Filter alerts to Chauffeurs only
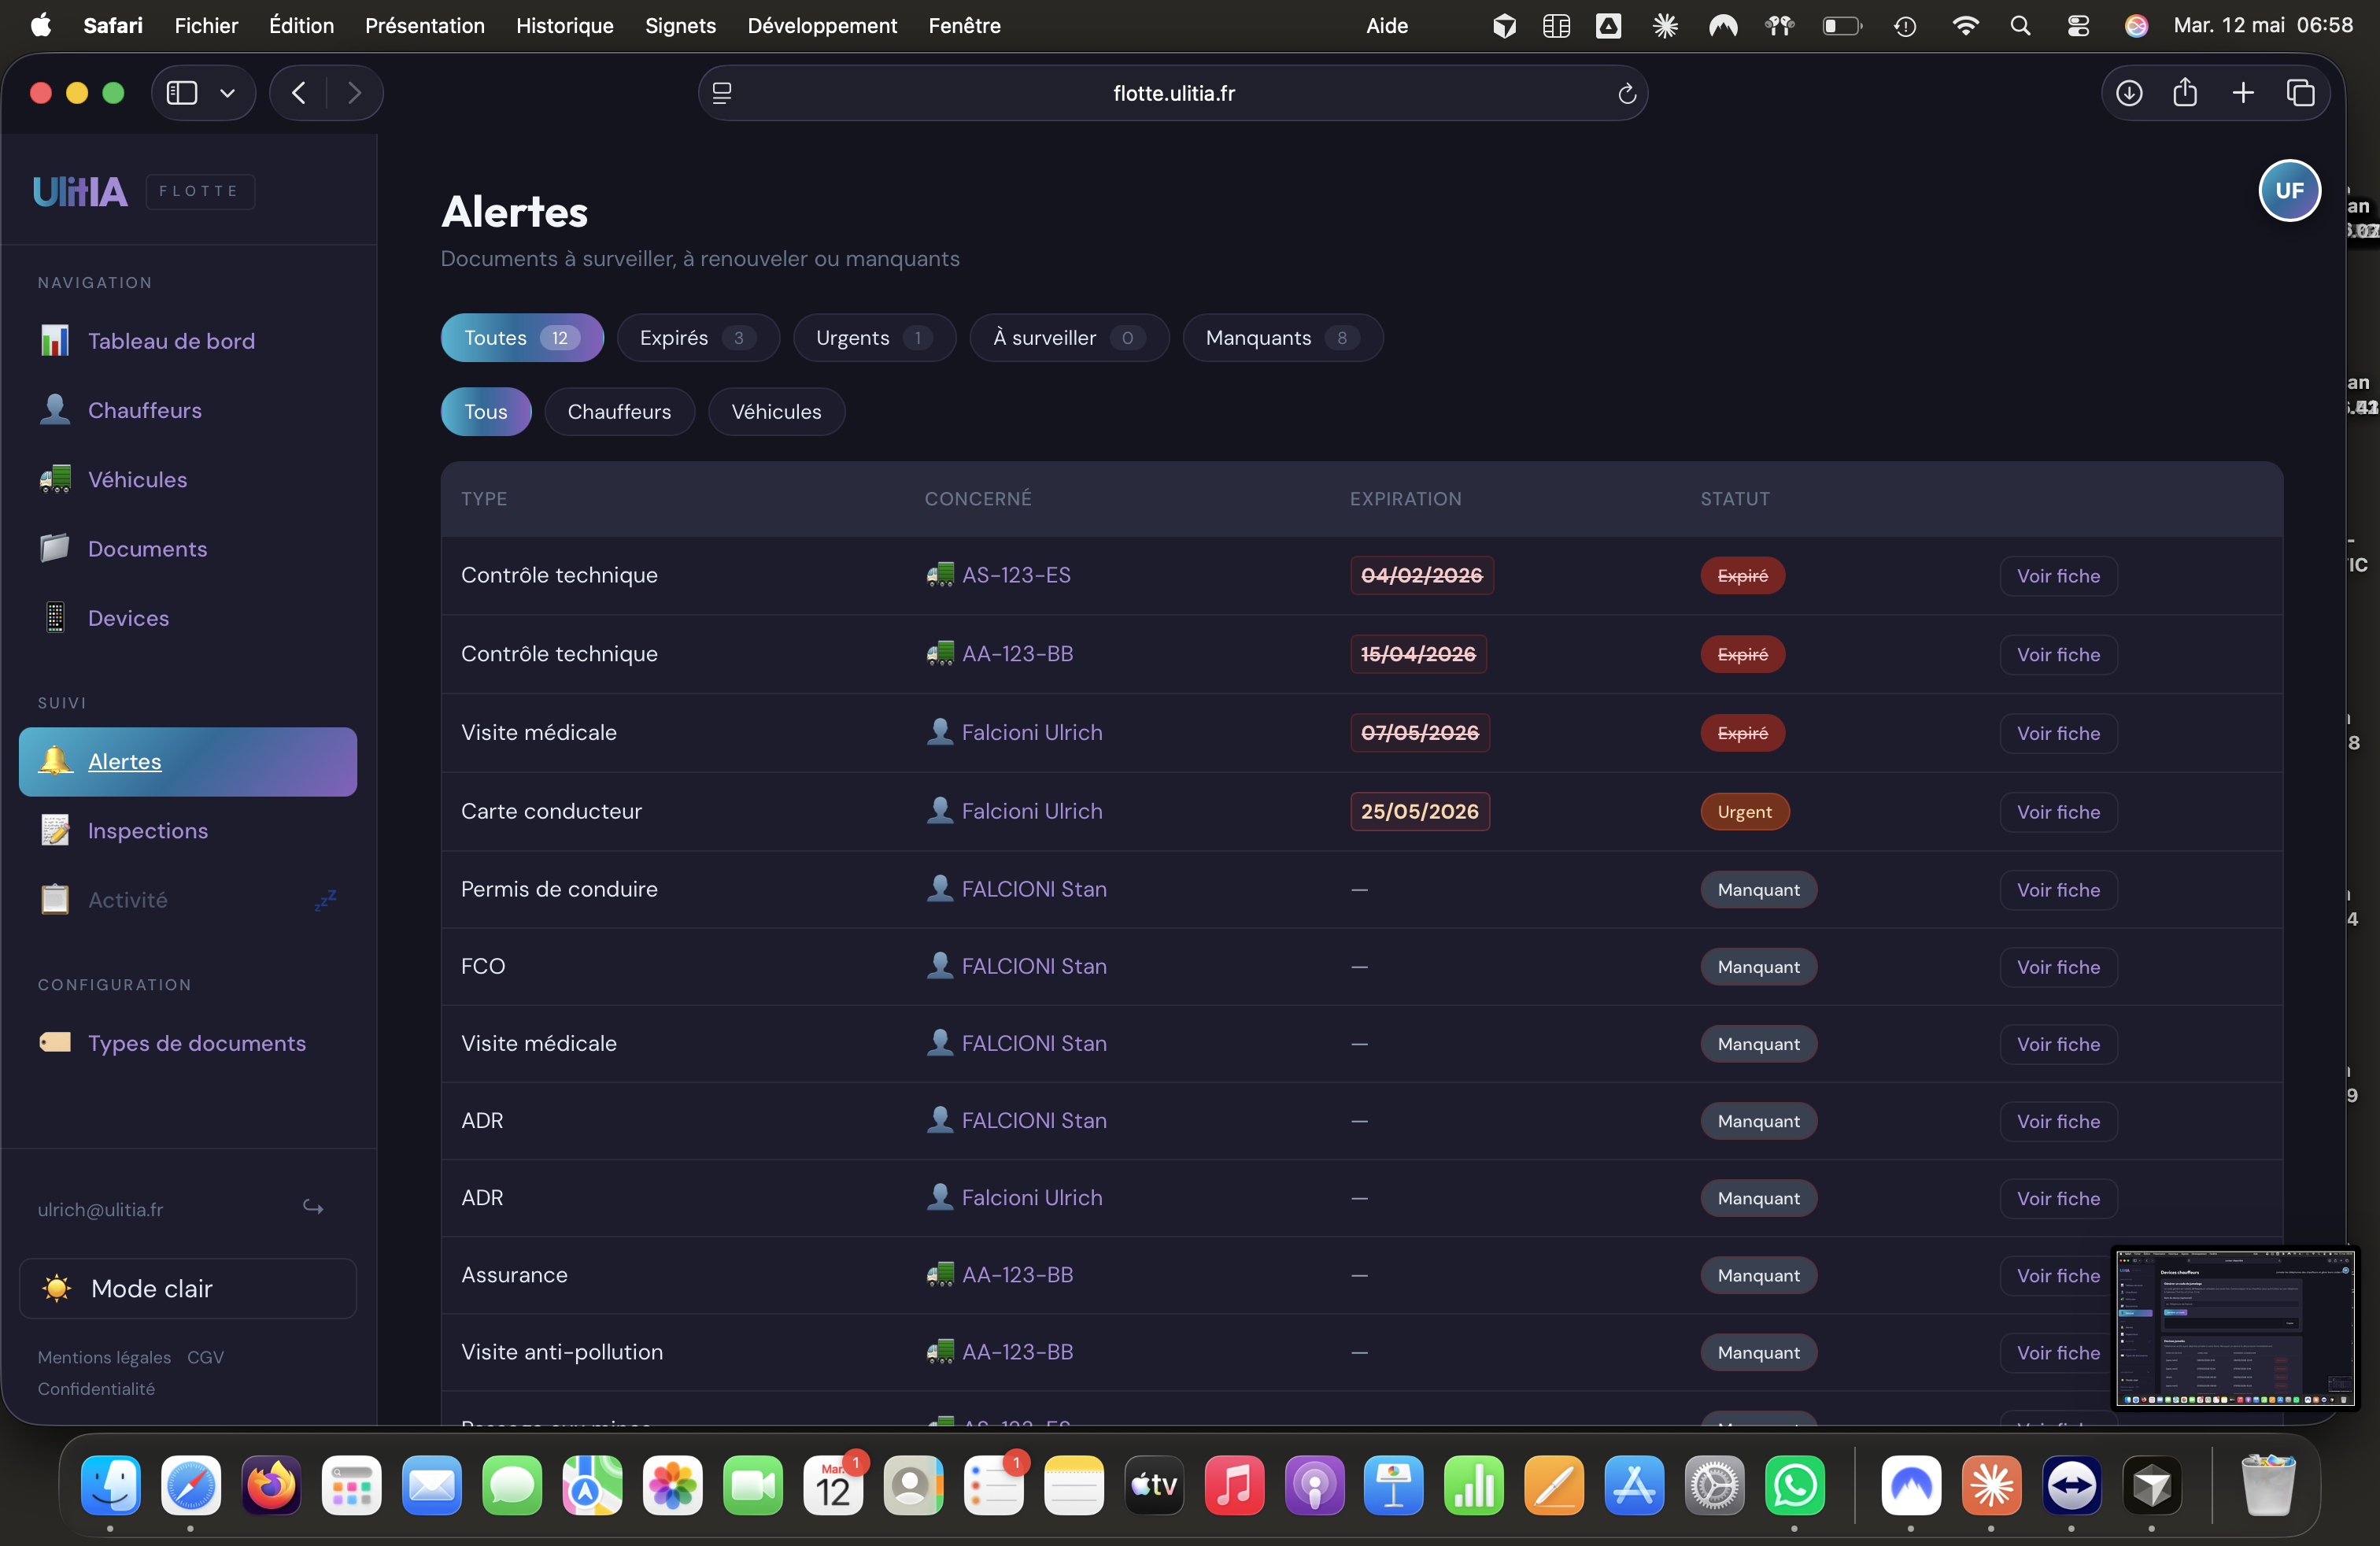 pos(619,412)
